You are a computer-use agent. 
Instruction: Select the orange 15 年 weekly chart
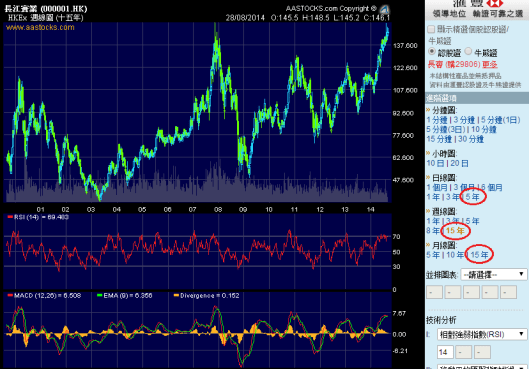455,231
